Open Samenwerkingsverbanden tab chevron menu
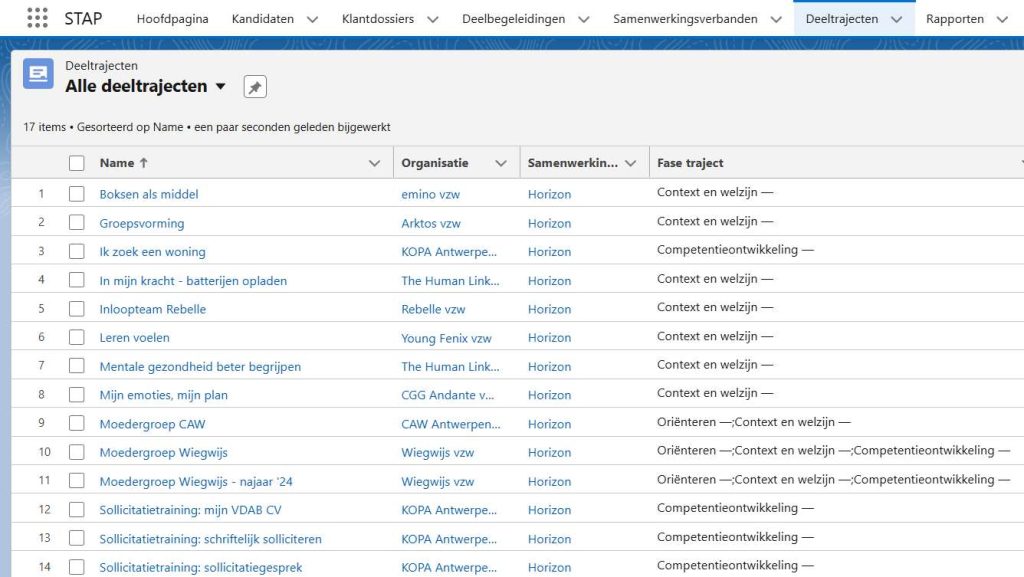This screenshot has width=1024, height=577. pyautogui.click(x=776, y=19)
